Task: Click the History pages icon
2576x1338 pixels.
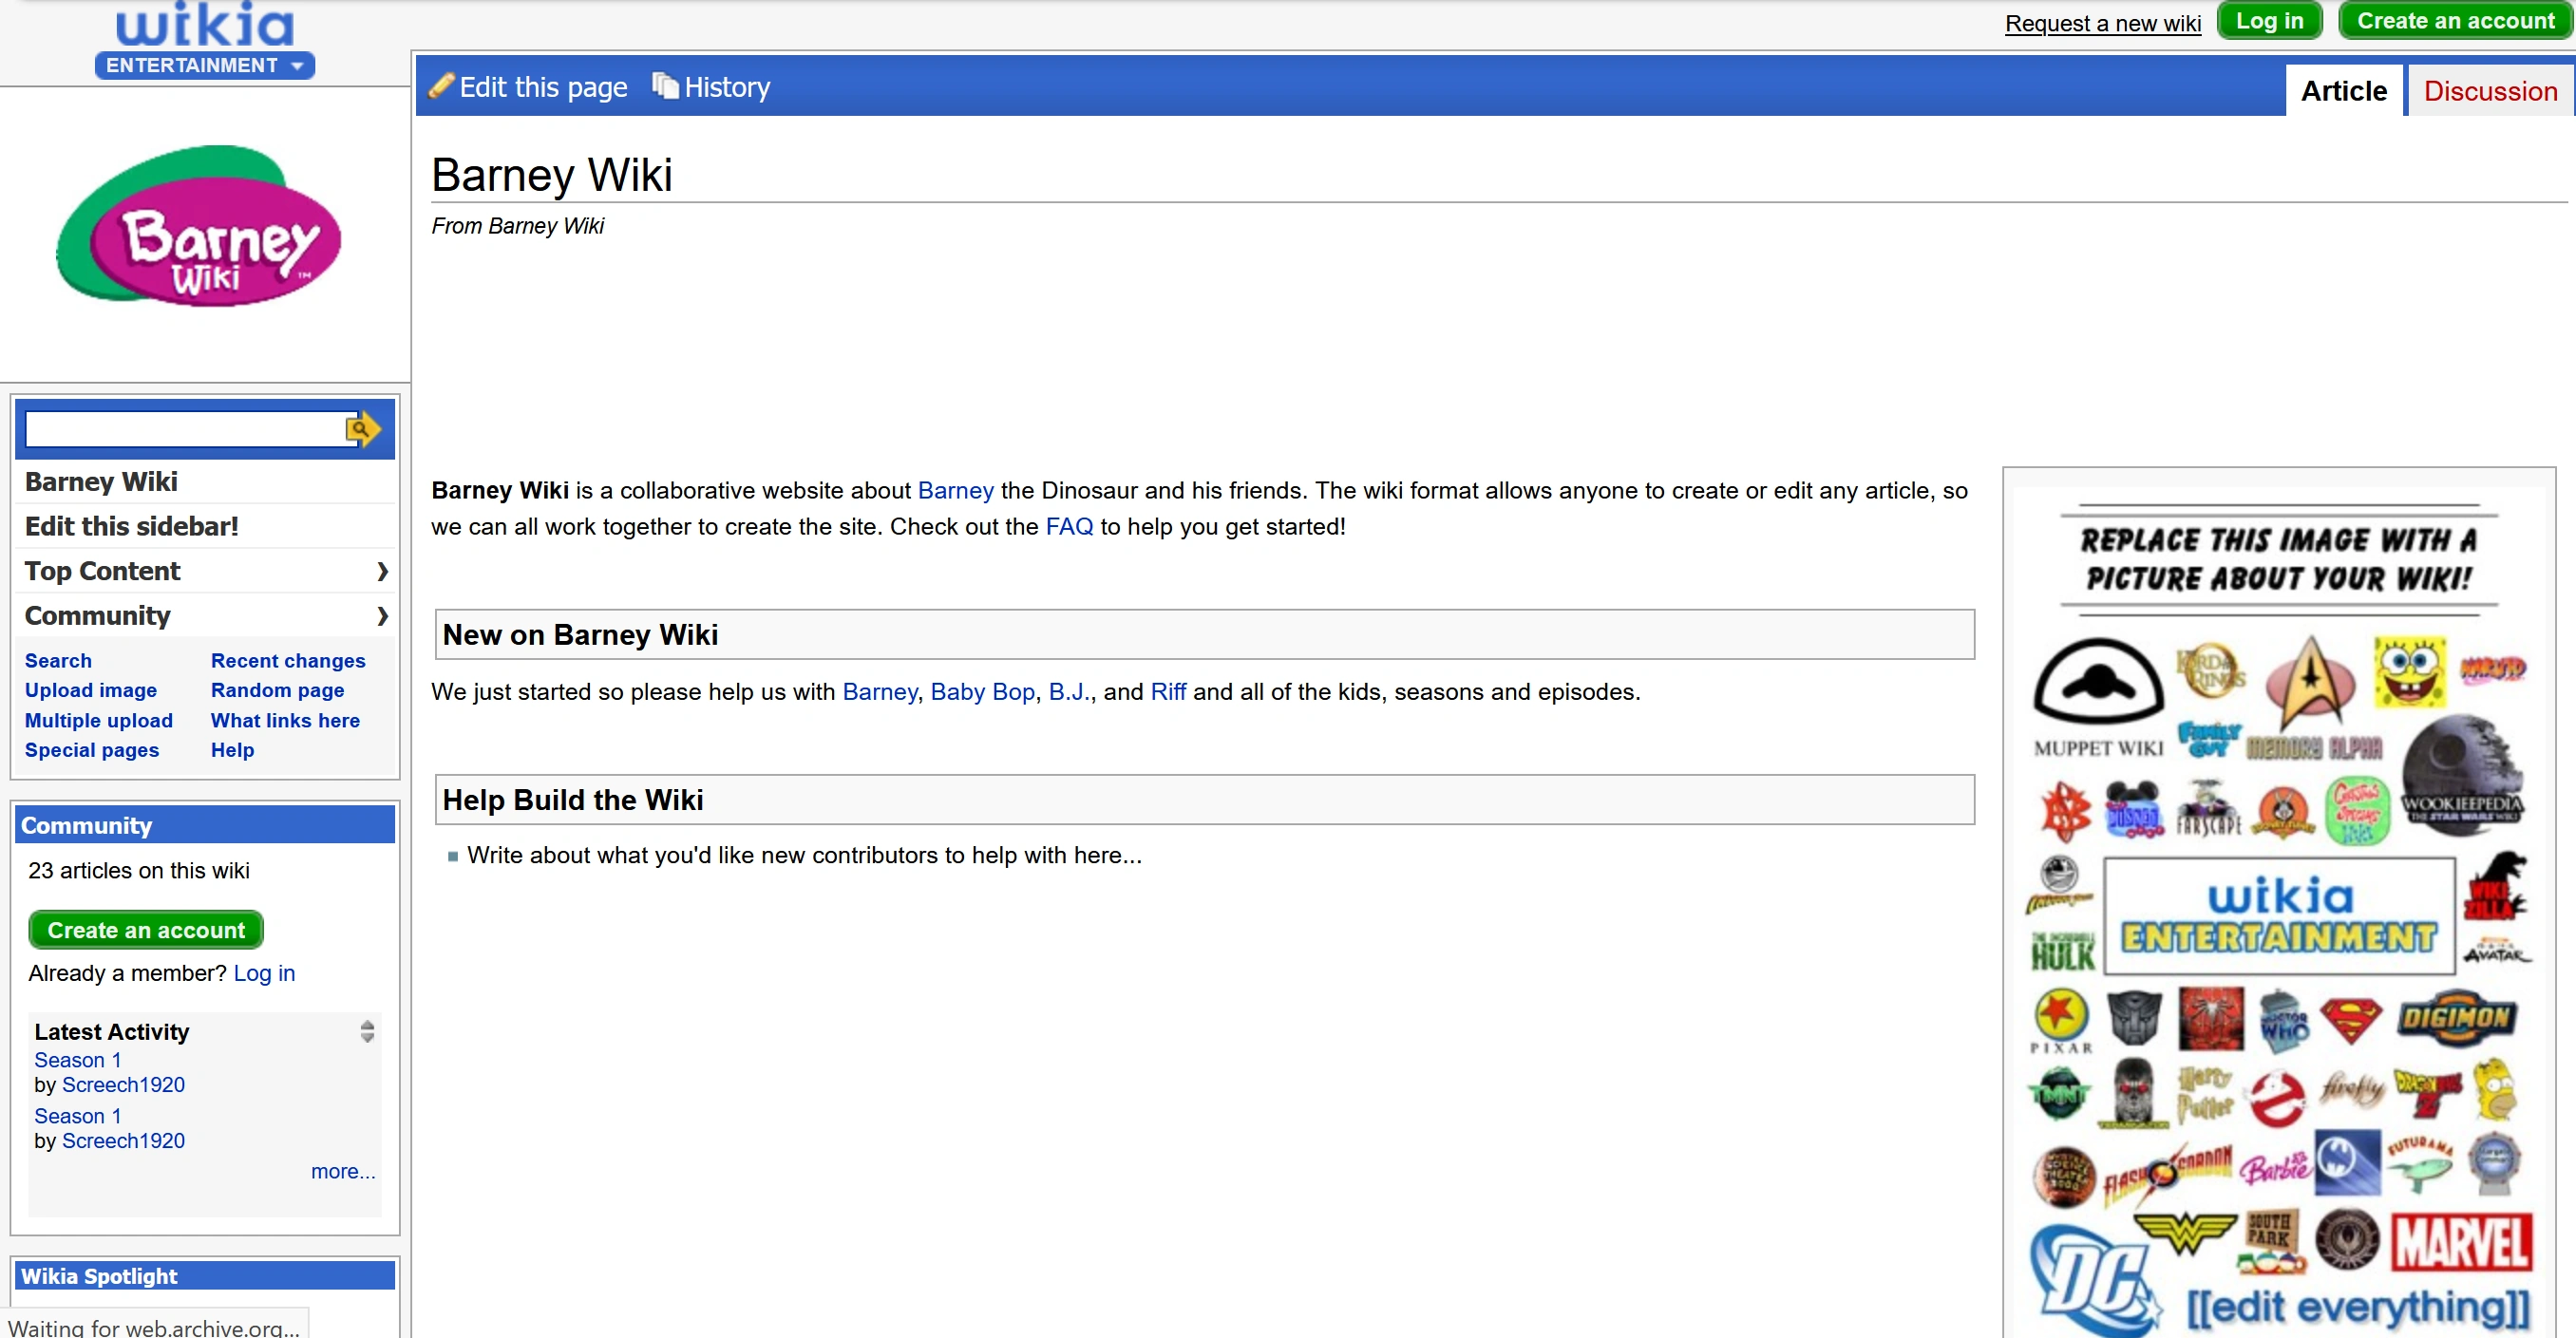Action: pyautogui.click(x=665, y=86)
